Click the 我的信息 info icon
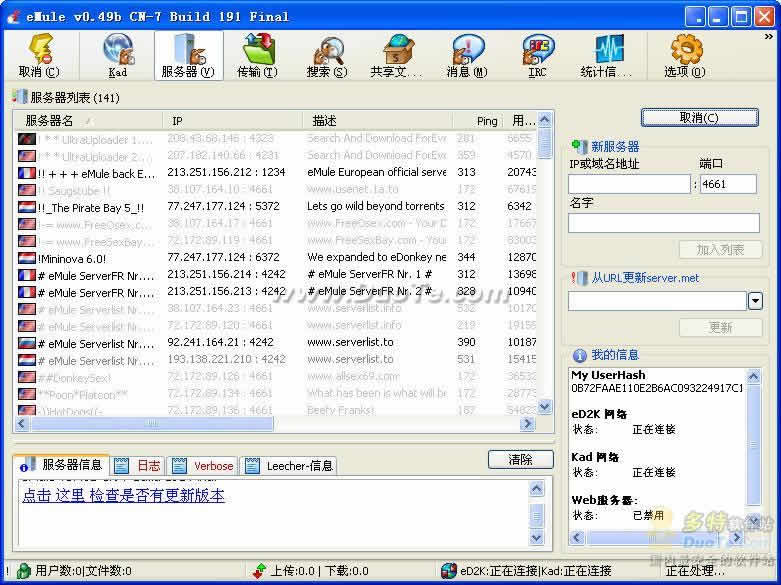The height and width of the screenshot is (585, 781). (x=579, y=355)
